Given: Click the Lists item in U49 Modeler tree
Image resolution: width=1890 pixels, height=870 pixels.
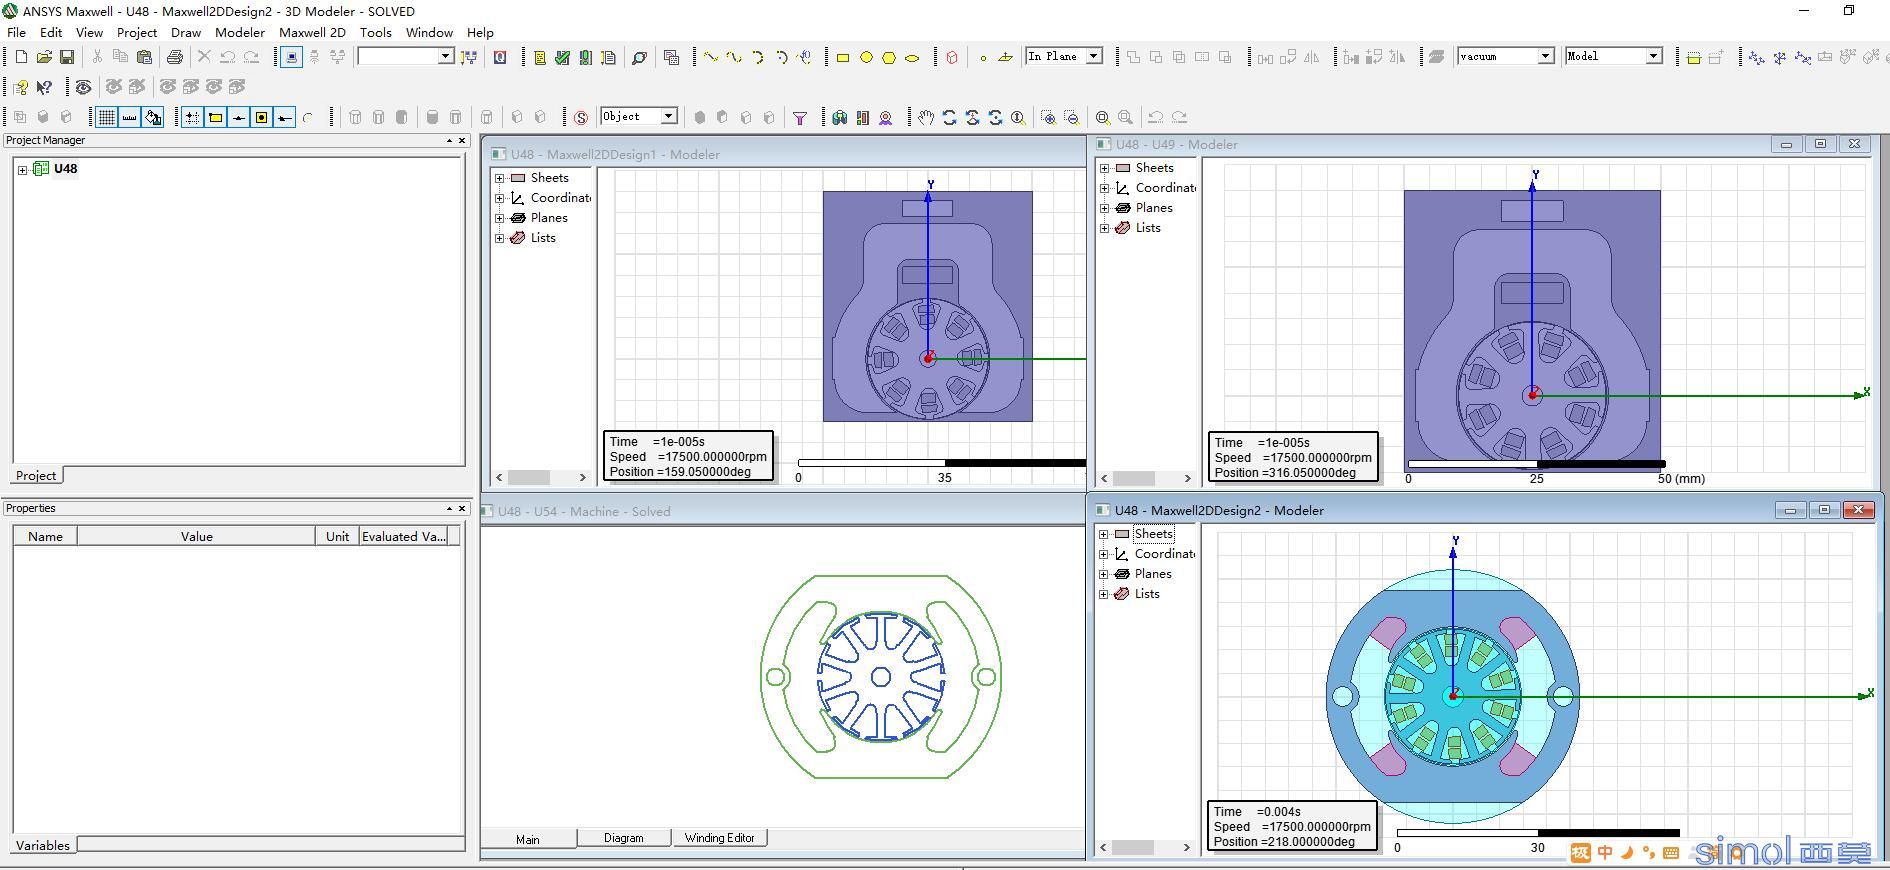Looking at the screenshot, I should pyautogui.click(x=1148, y=228).
